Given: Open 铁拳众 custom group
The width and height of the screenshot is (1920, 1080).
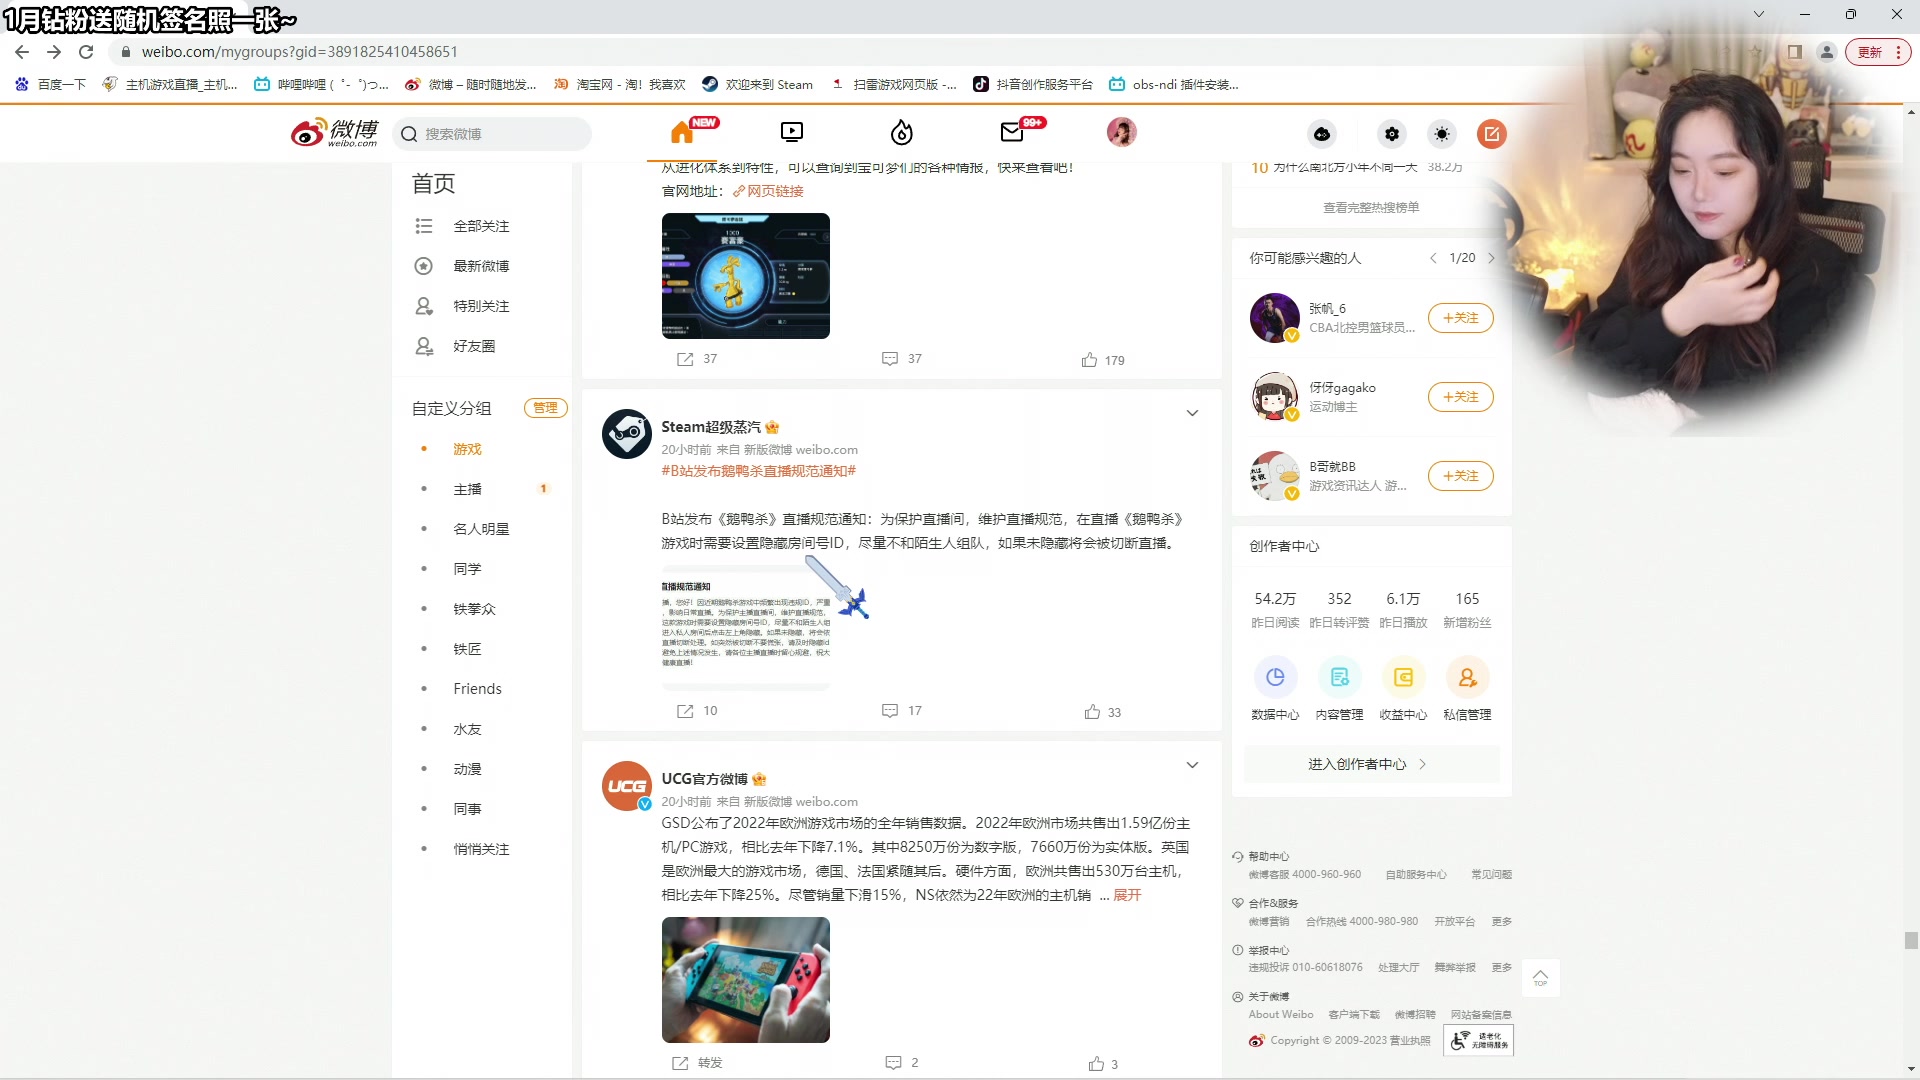Looking at the screenshot, I should [x=474, y=609].
